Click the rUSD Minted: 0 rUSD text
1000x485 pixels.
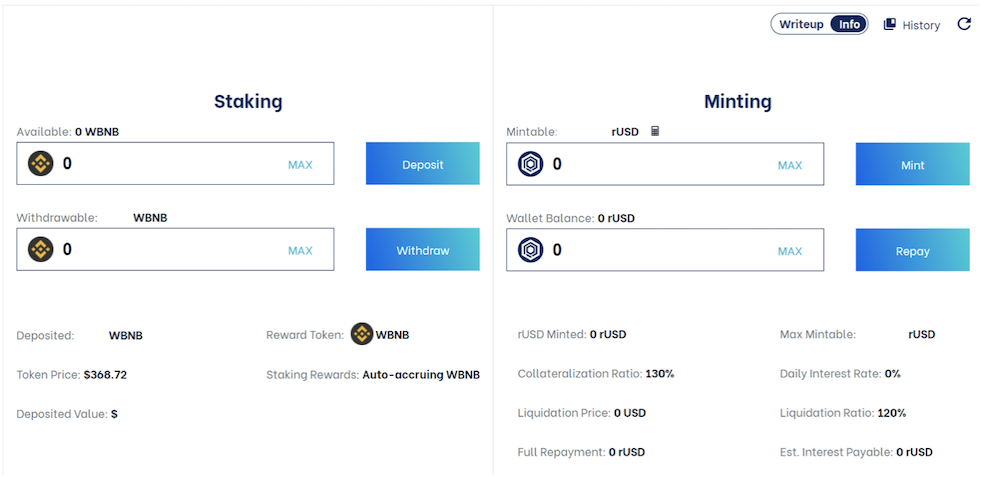pyautogui.click(x=572, y=334)
